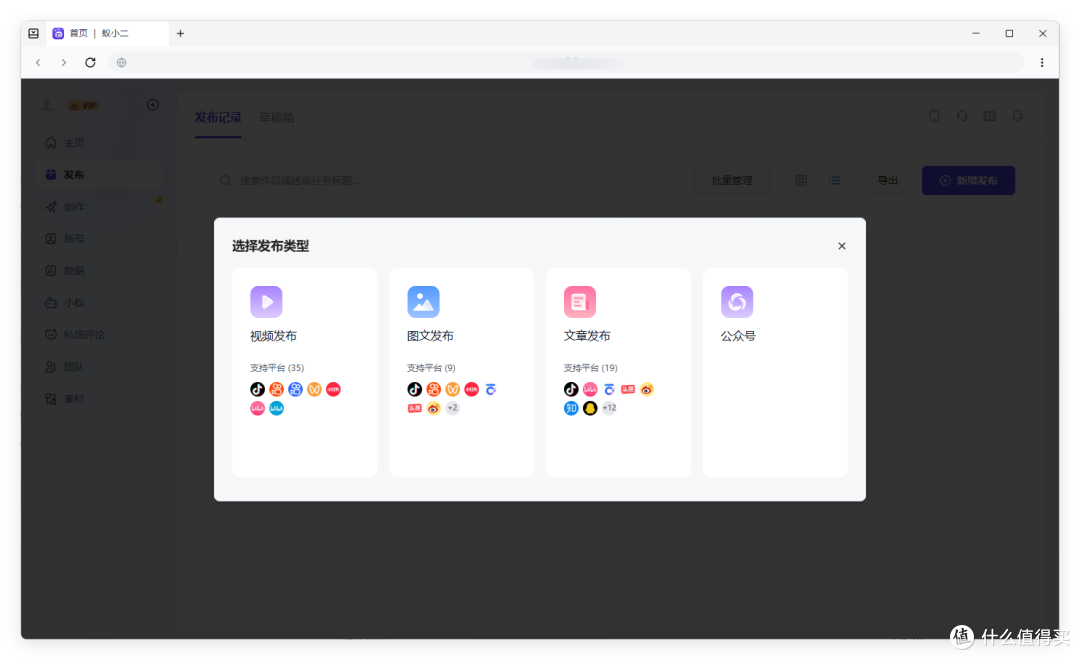Screen dimensions: 1080x660
Task: Click Douyin icon in 视频发布 card
Action: coord(258,389)
